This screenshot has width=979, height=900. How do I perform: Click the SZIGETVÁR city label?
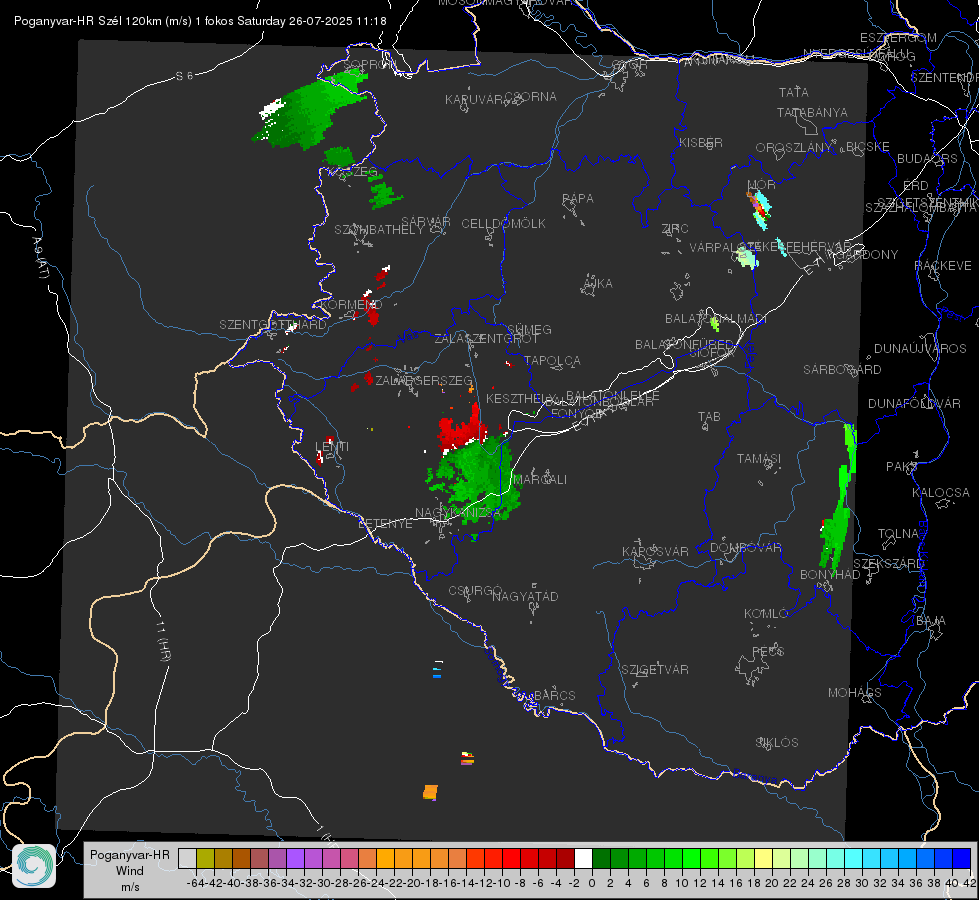point(655,670)
